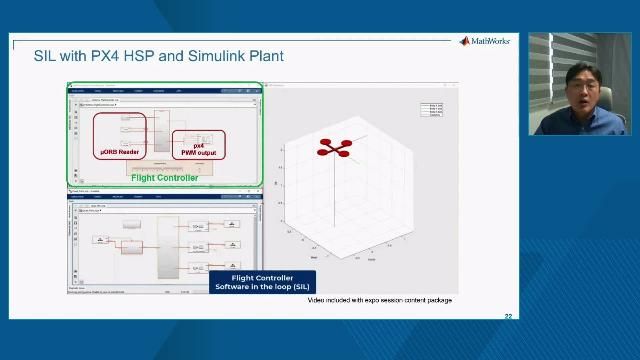Screen dimensions: 640x360
Task: Click the expander arrow ending the Flight Controller breadcrumb bar
Action: 255,104
